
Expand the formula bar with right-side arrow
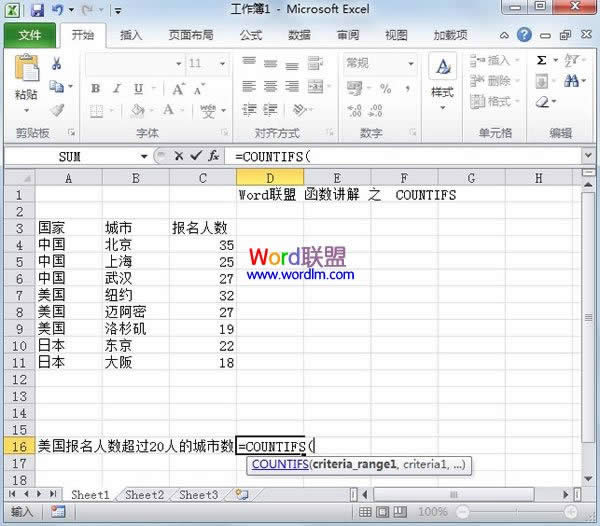(588, 156)
